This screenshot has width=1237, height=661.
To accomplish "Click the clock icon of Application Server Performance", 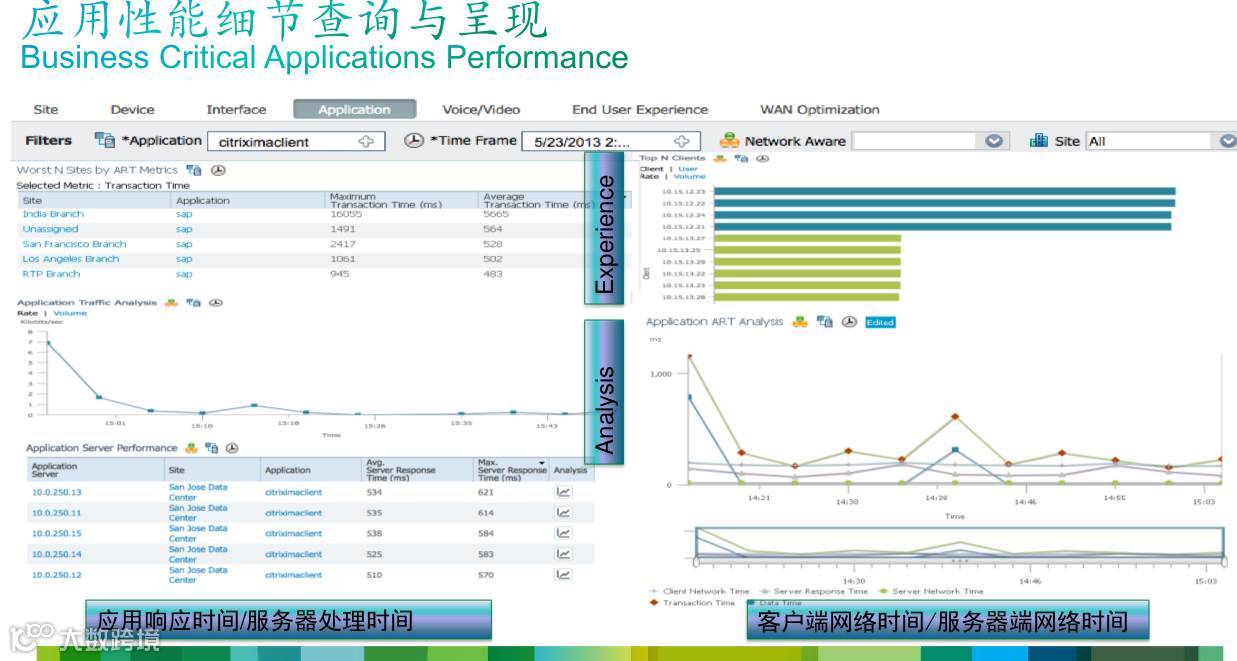I will pos(233,448).
